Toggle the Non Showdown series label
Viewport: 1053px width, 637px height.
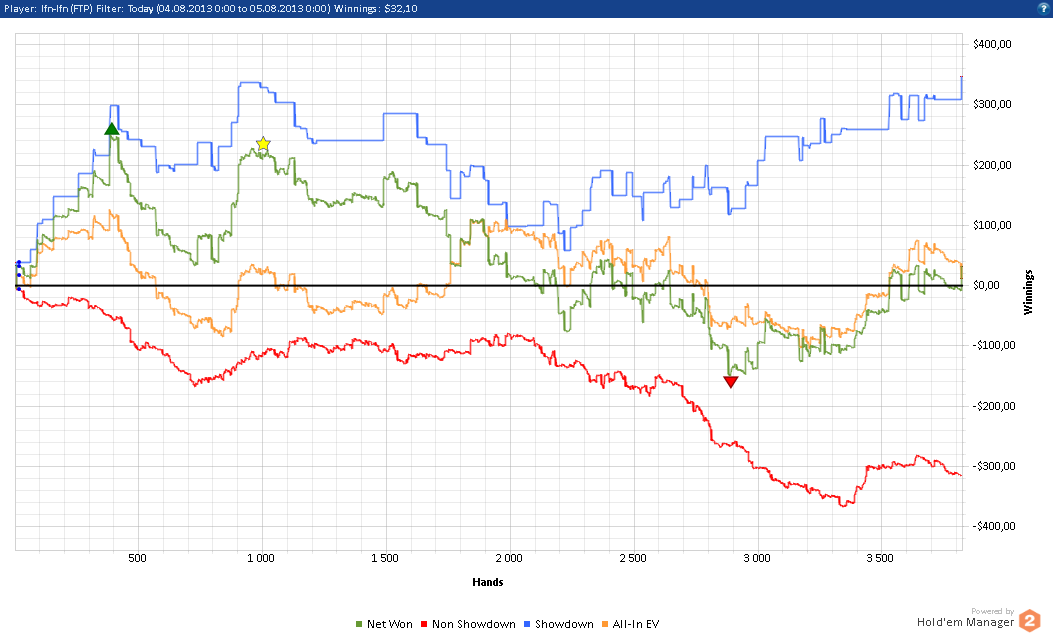click(474, 624)
